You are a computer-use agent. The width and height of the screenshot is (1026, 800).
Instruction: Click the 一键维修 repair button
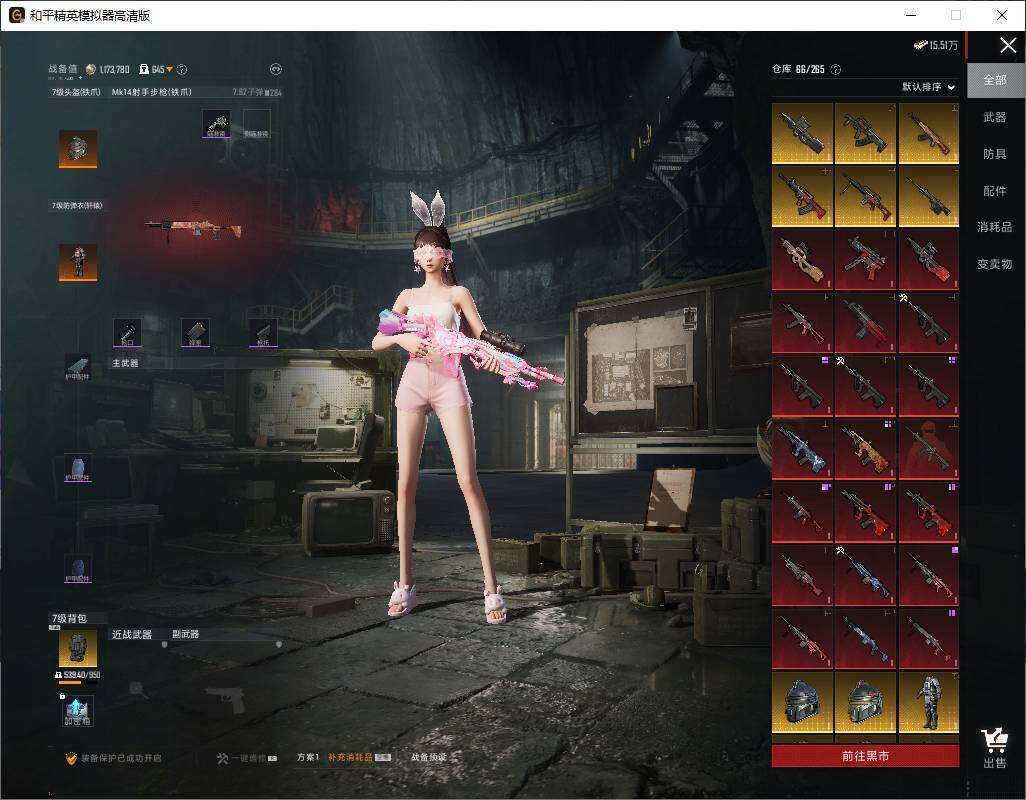247,758
